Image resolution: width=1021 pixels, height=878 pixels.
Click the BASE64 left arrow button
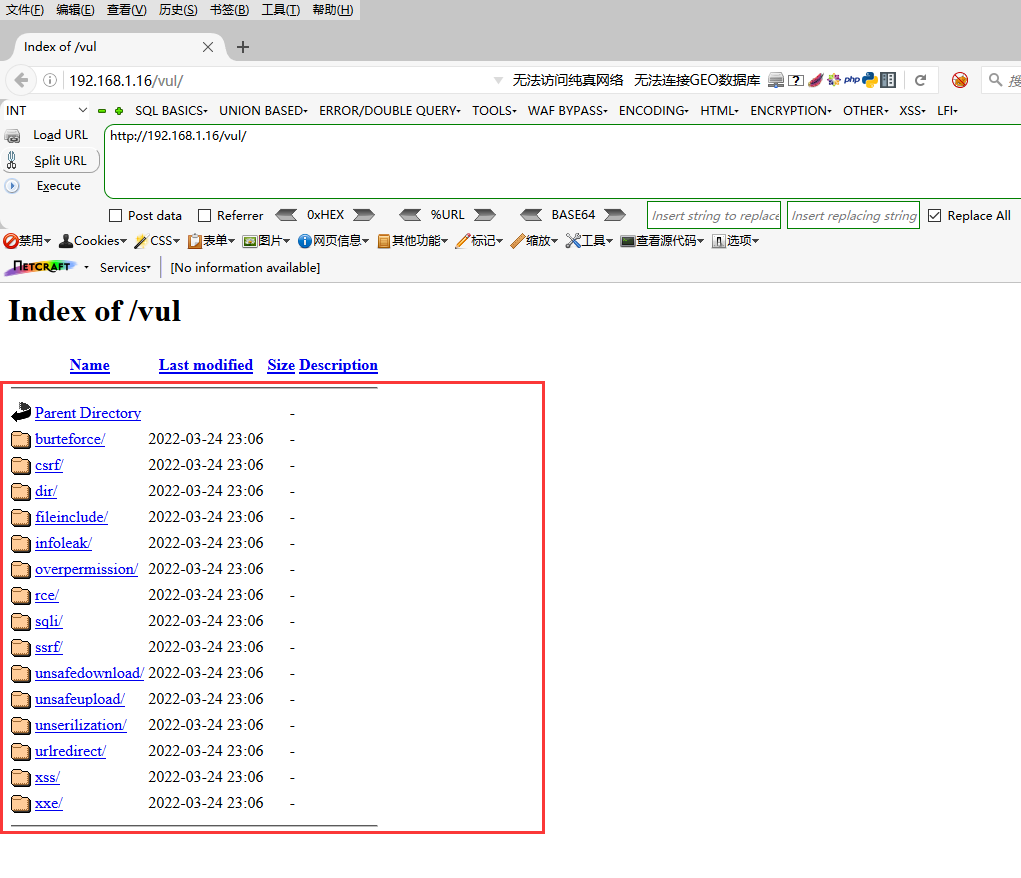[531, 215]
